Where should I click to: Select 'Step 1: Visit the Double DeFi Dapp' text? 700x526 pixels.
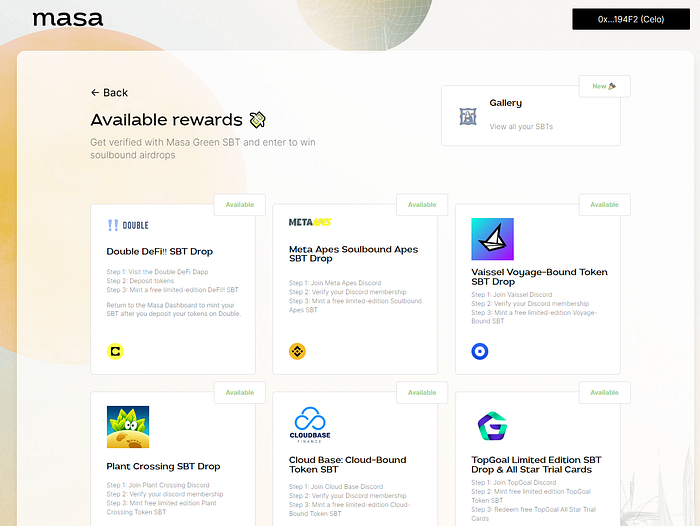click(x=157, y=271)
